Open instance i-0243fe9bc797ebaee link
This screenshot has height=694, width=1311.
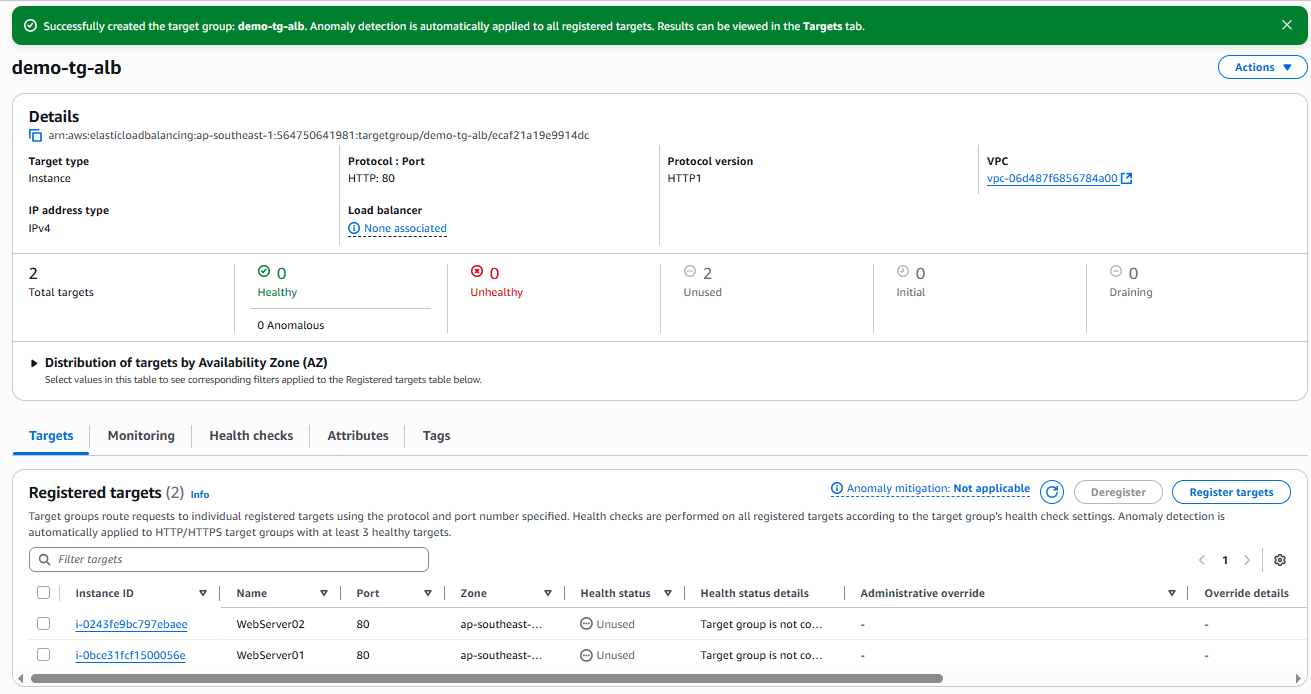pos(131,624)
